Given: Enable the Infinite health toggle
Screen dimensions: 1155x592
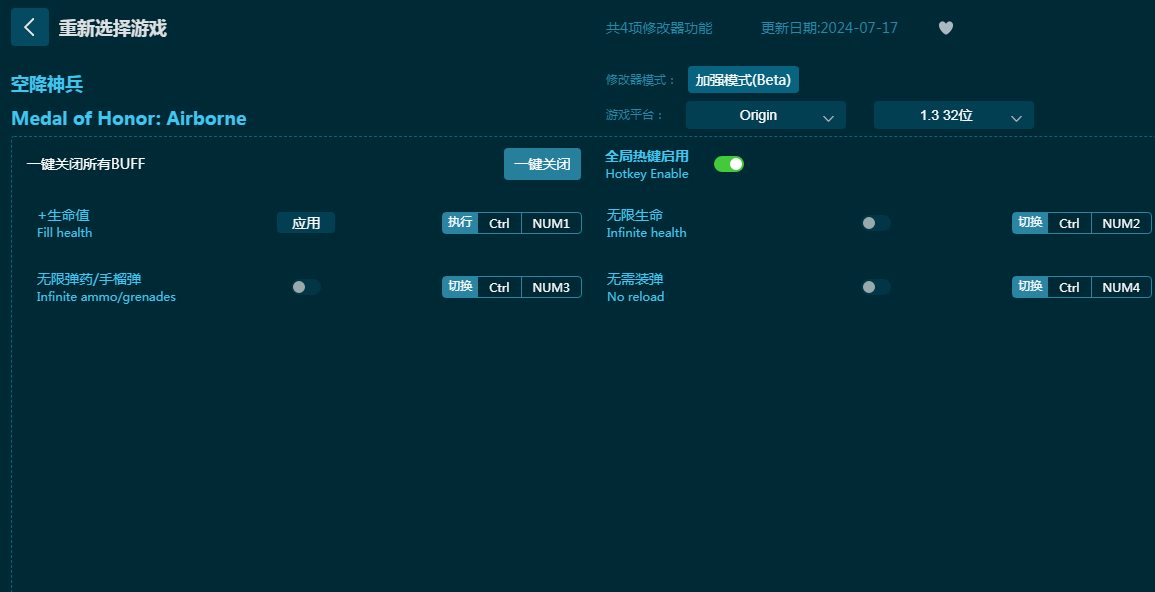Looking at the screenshot, I should [876, 223].
